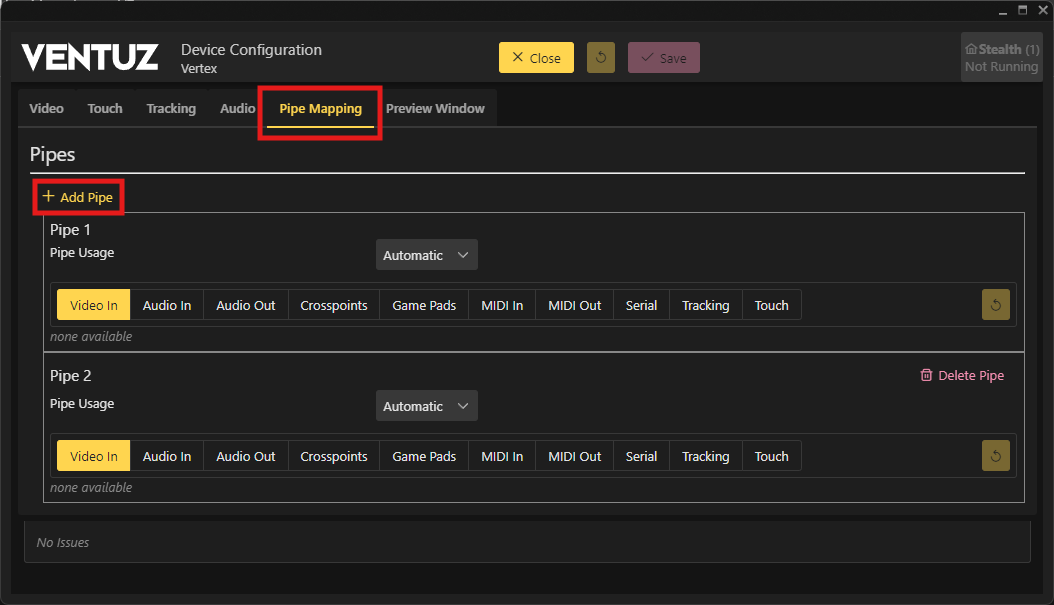Click the No Issues status bar
1054x605 pixels.
pyautogui.click(x=526, y=542)
